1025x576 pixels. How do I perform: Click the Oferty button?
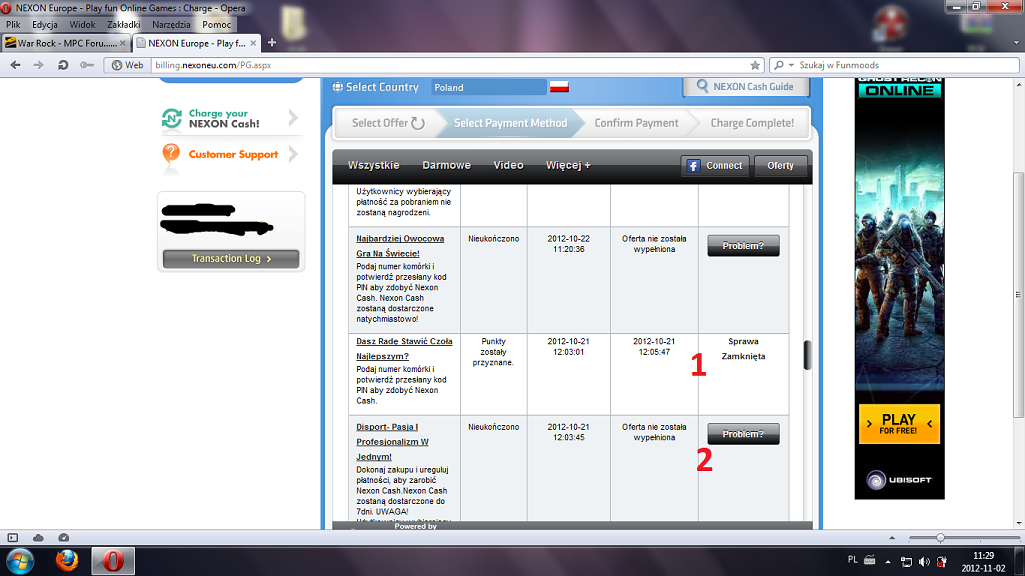[x=781, y=165]
